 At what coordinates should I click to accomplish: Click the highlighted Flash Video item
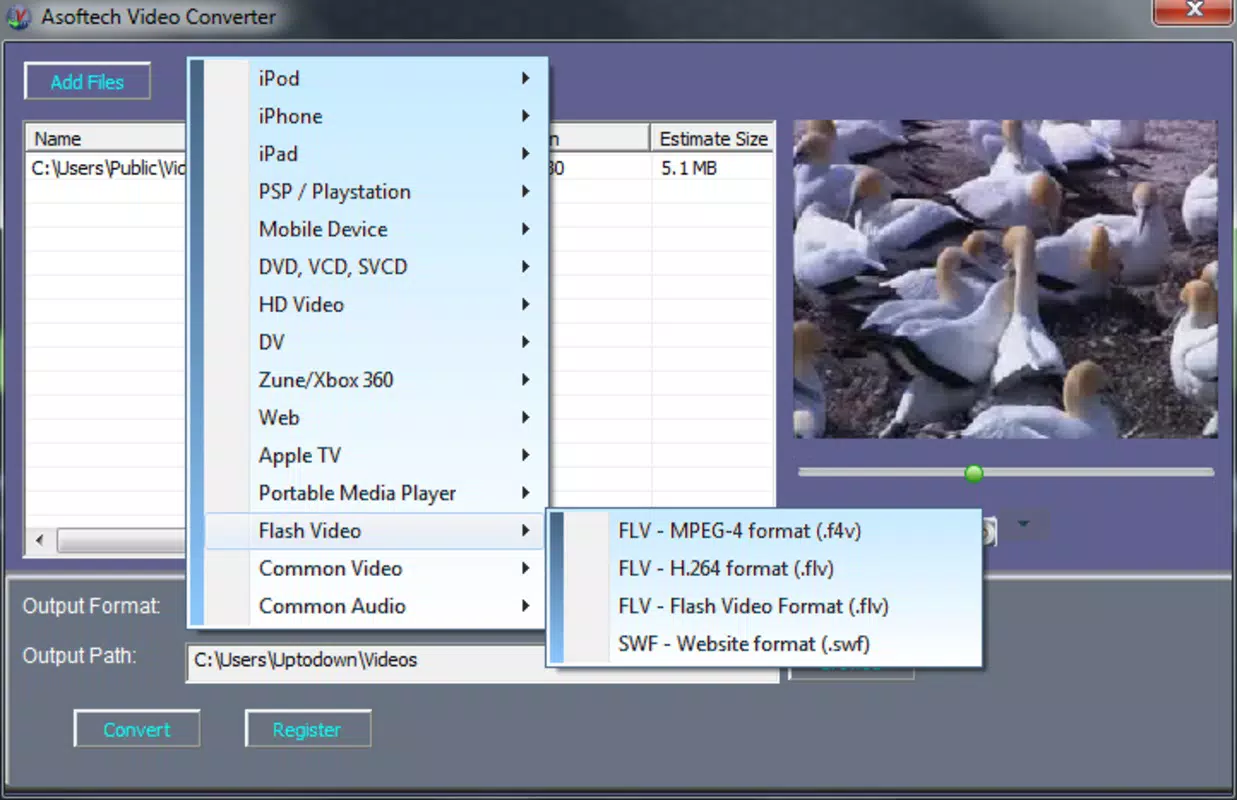click(375, 531)
